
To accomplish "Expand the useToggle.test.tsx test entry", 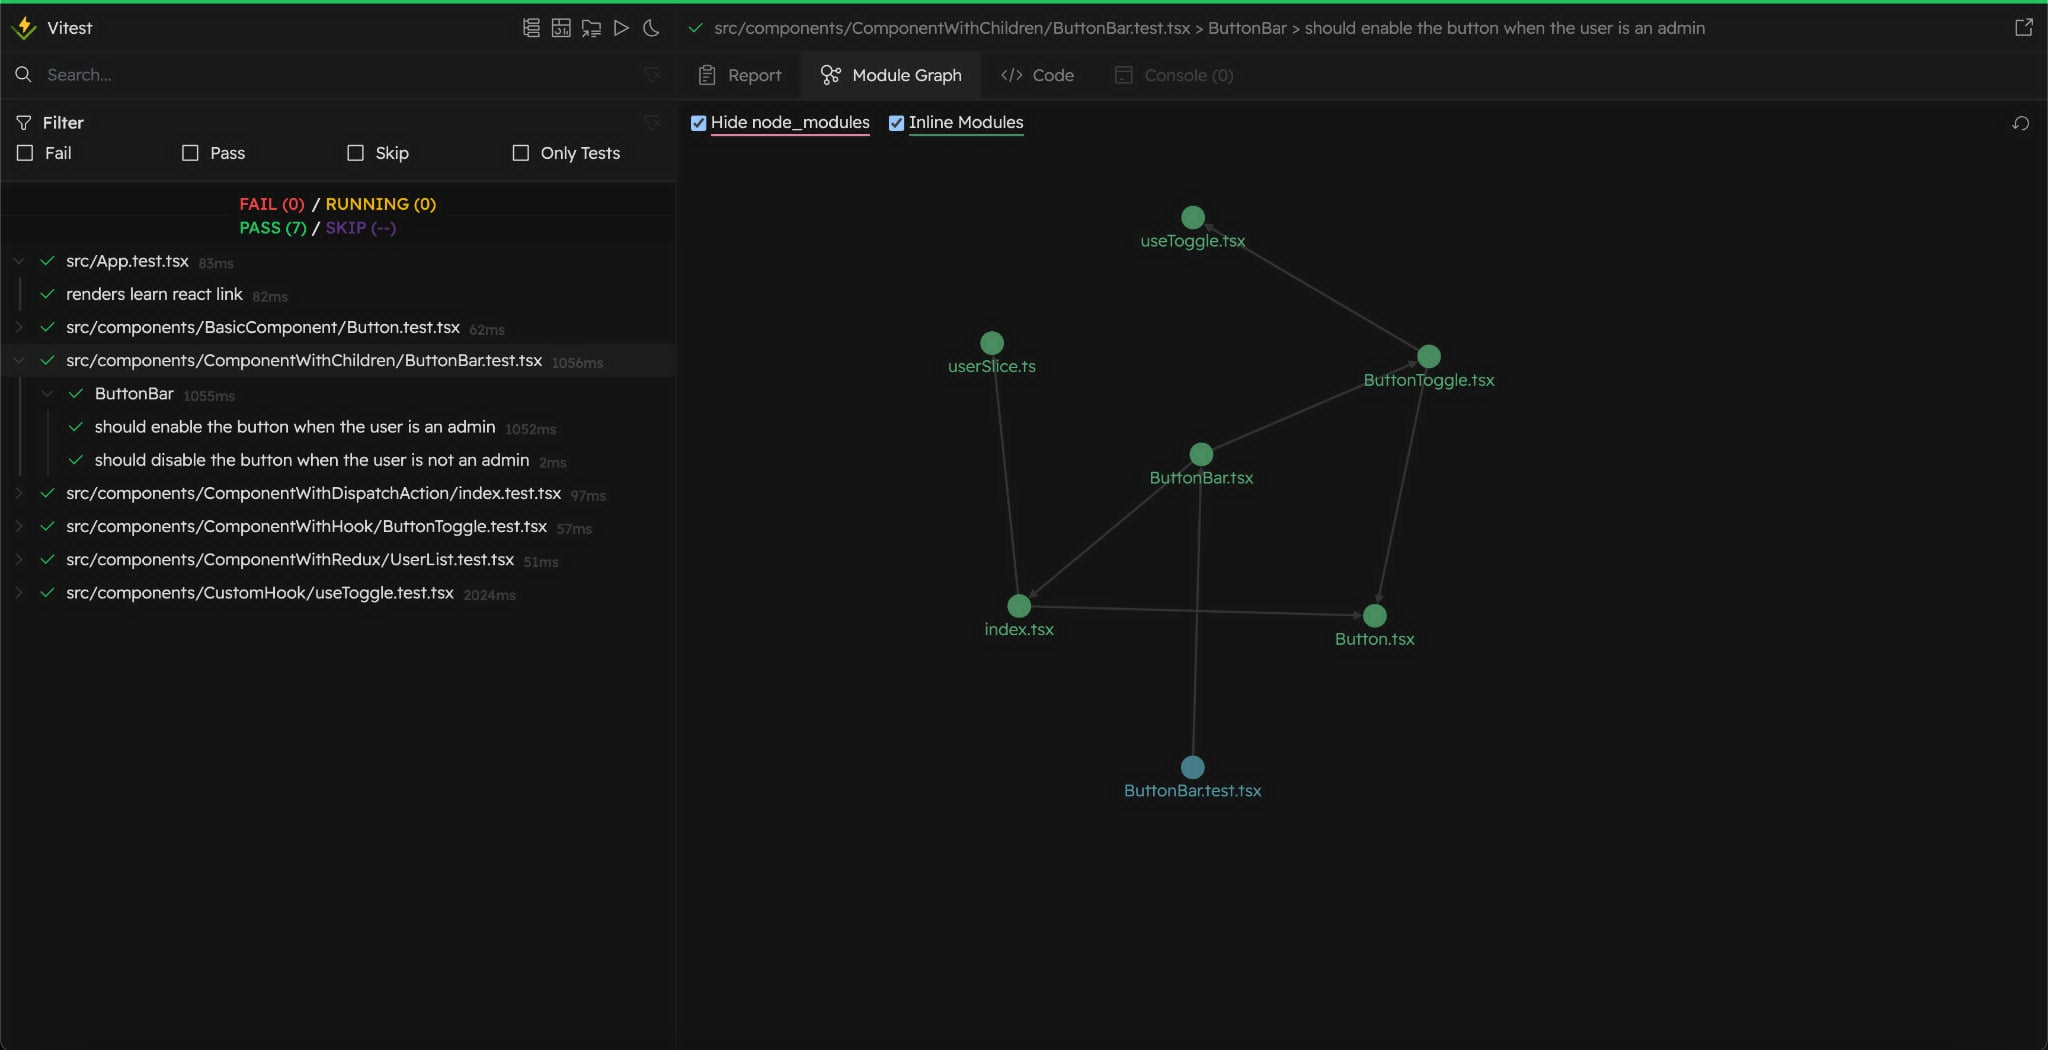I will [x=18, y=593].
